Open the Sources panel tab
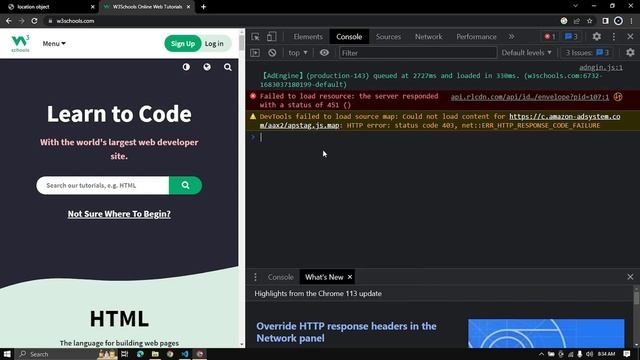The image size is (640, 360). tap(388, 37)
